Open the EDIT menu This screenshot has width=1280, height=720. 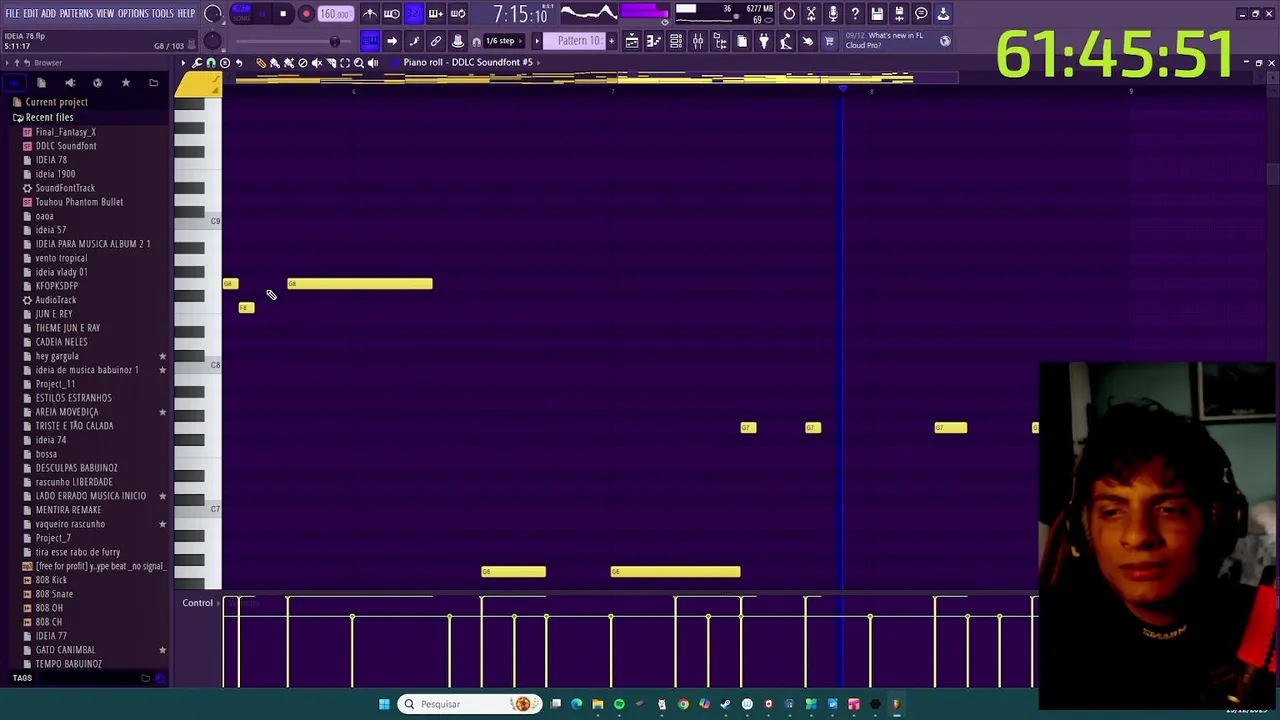coord(31,14)
